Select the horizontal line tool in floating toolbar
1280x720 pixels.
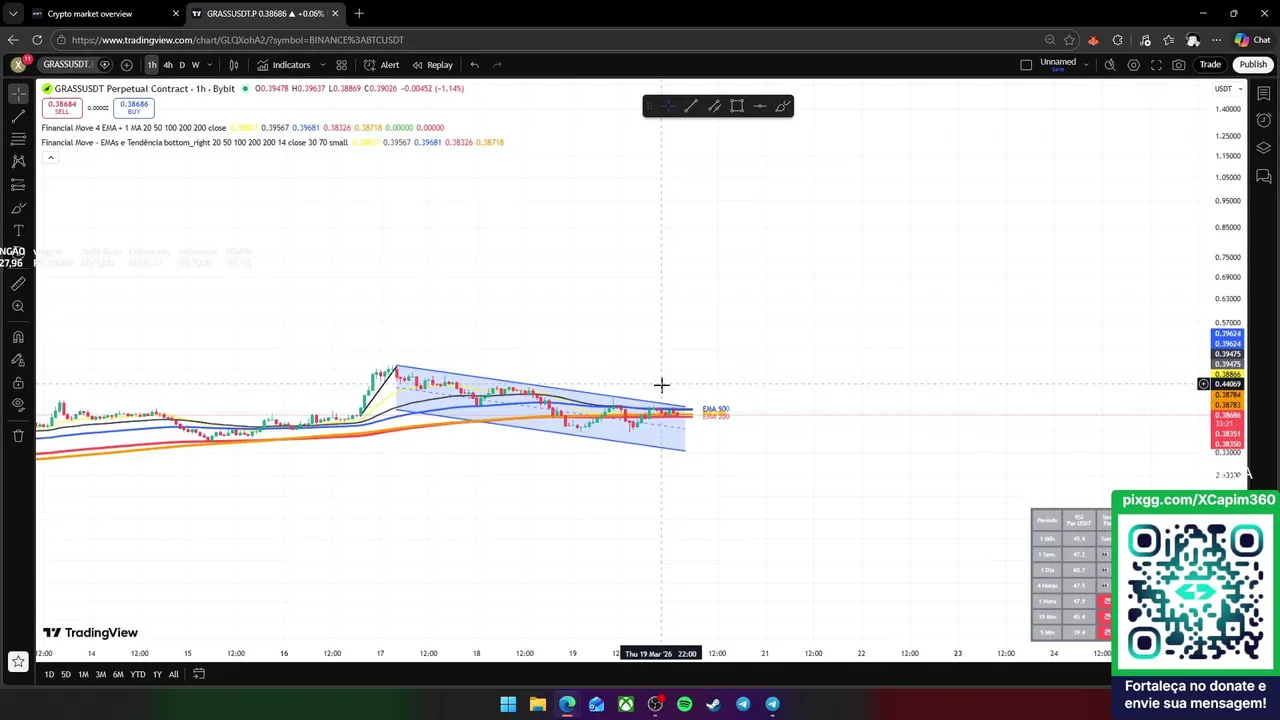pos(760,106)
